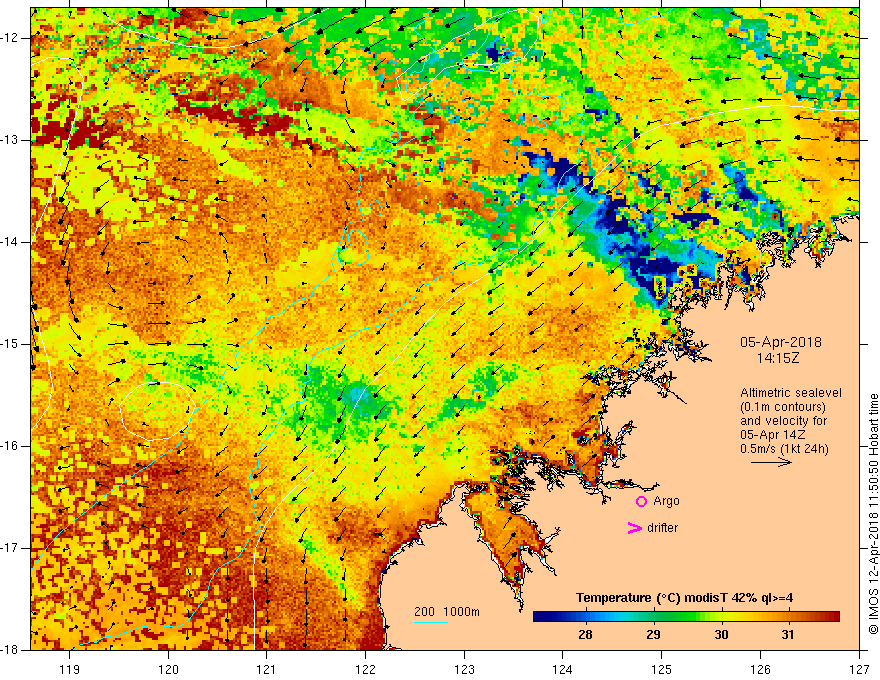Image resolution: width=880 pixels, height=680 pixels.
Task: Click the temperature color bar near 30
Action: (x=721, y=617)
